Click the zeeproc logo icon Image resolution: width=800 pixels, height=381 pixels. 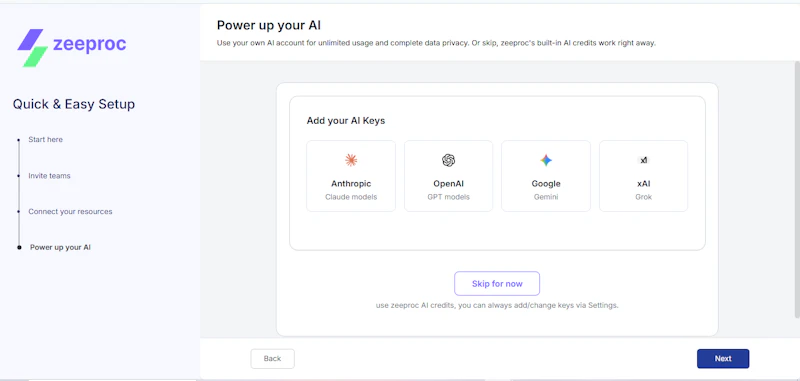[33, 48]
